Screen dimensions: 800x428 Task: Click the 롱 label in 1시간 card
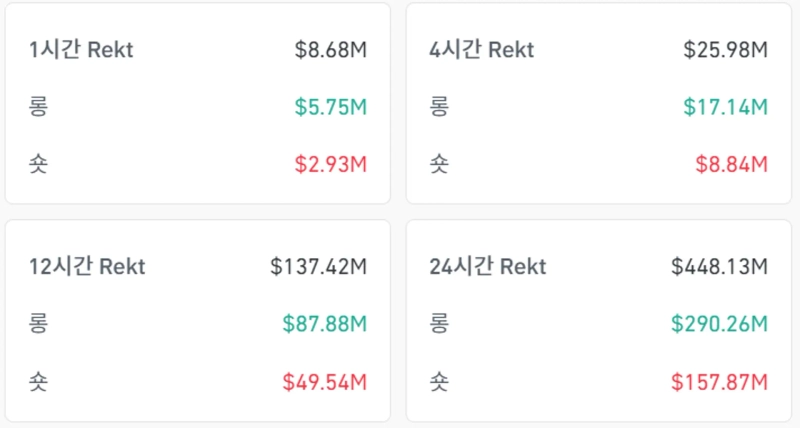pyautogui.click(x=39, y=107)
